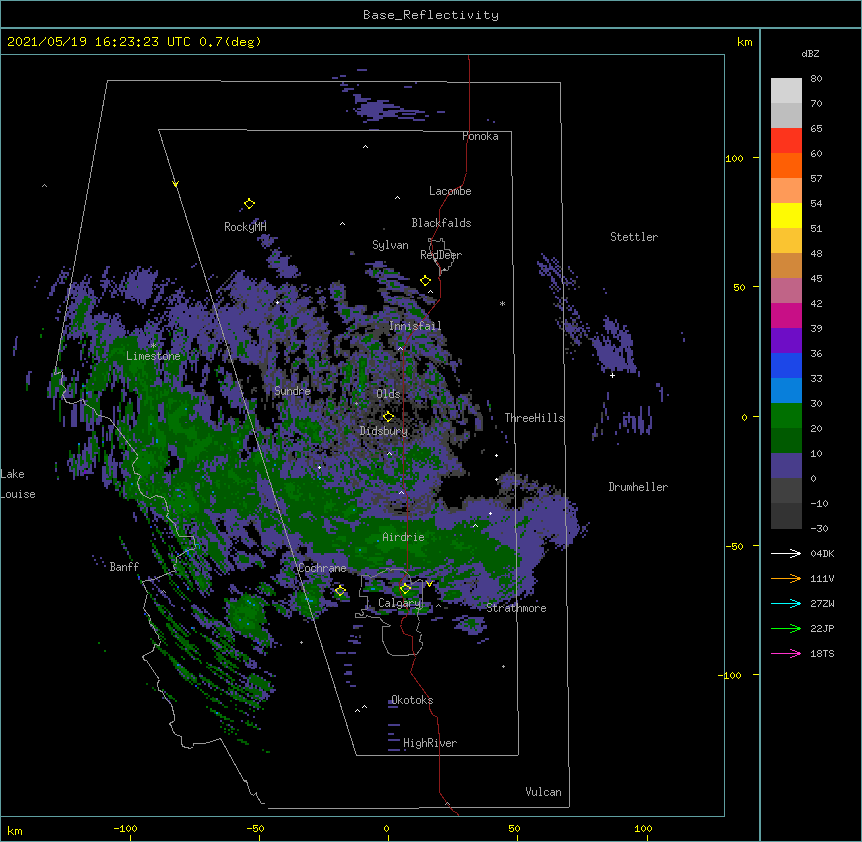862x842 pixels.
Task: Click the Sylvan label
Action: 390,245
